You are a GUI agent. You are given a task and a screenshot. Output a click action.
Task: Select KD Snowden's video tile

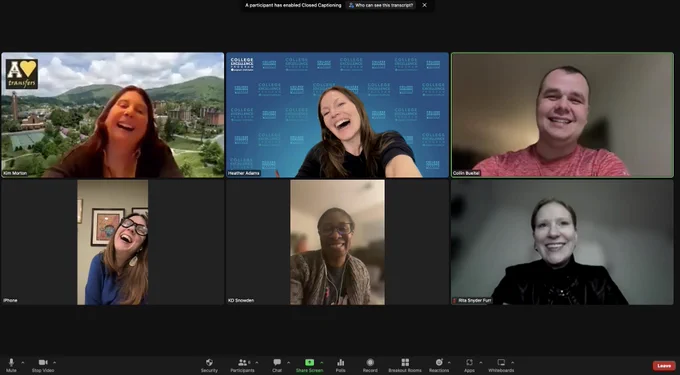[x=337, y=242]
